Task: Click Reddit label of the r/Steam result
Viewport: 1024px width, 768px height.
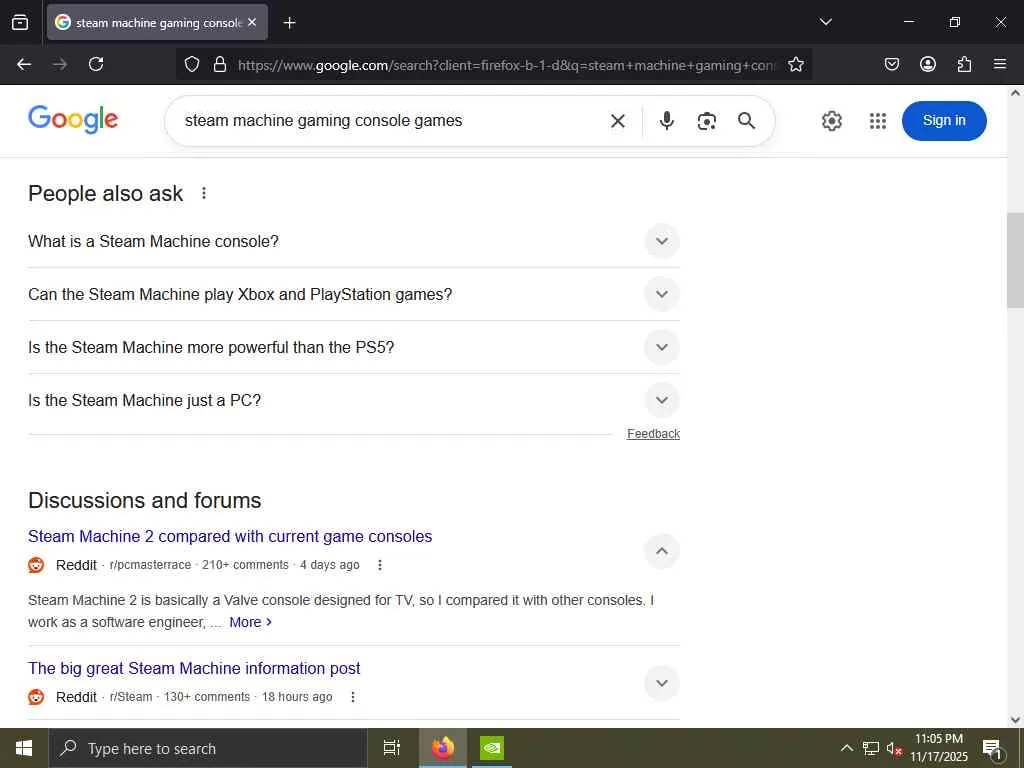Action: (76, 697)
